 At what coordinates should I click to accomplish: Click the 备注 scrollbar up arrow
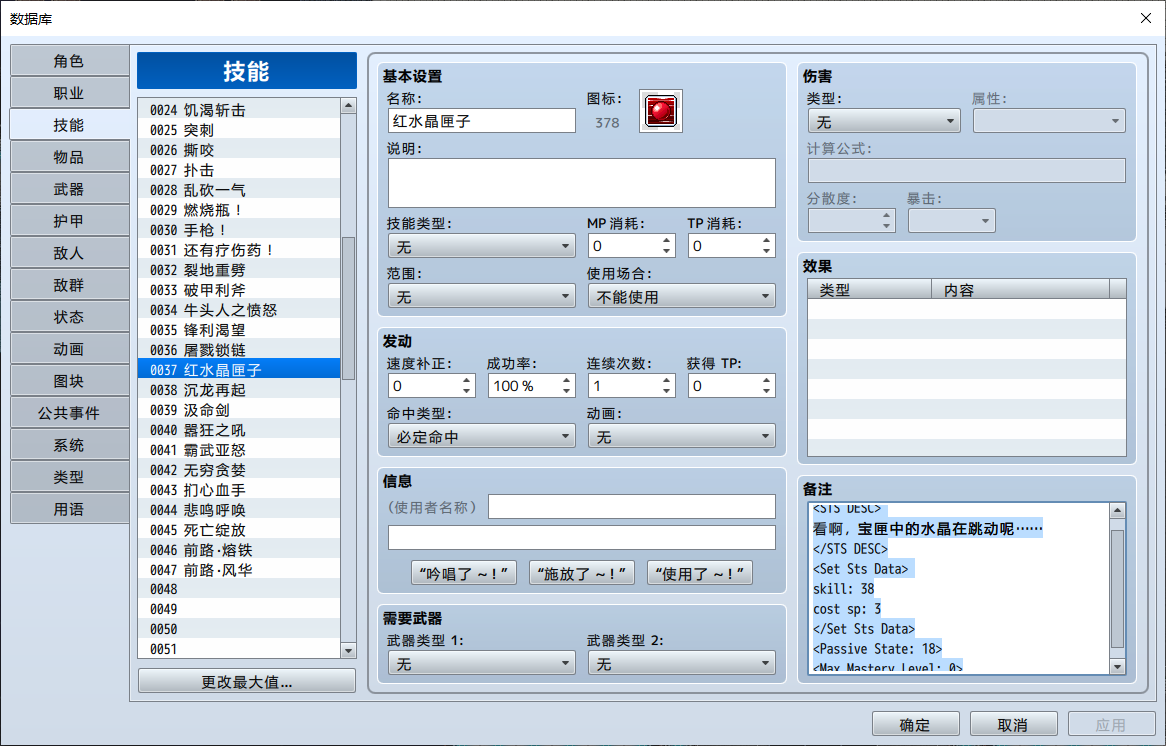tap(1117, 510)
